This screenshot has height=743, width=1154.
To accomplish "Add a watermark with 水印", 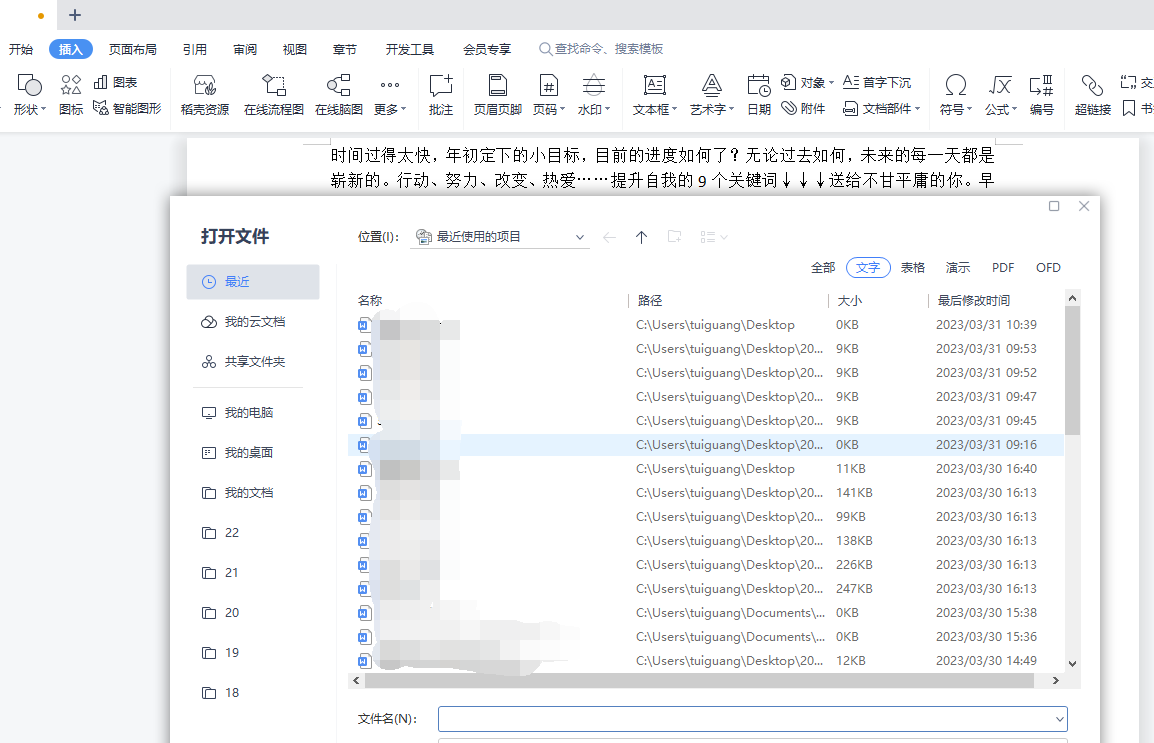I will click(593, 95).
